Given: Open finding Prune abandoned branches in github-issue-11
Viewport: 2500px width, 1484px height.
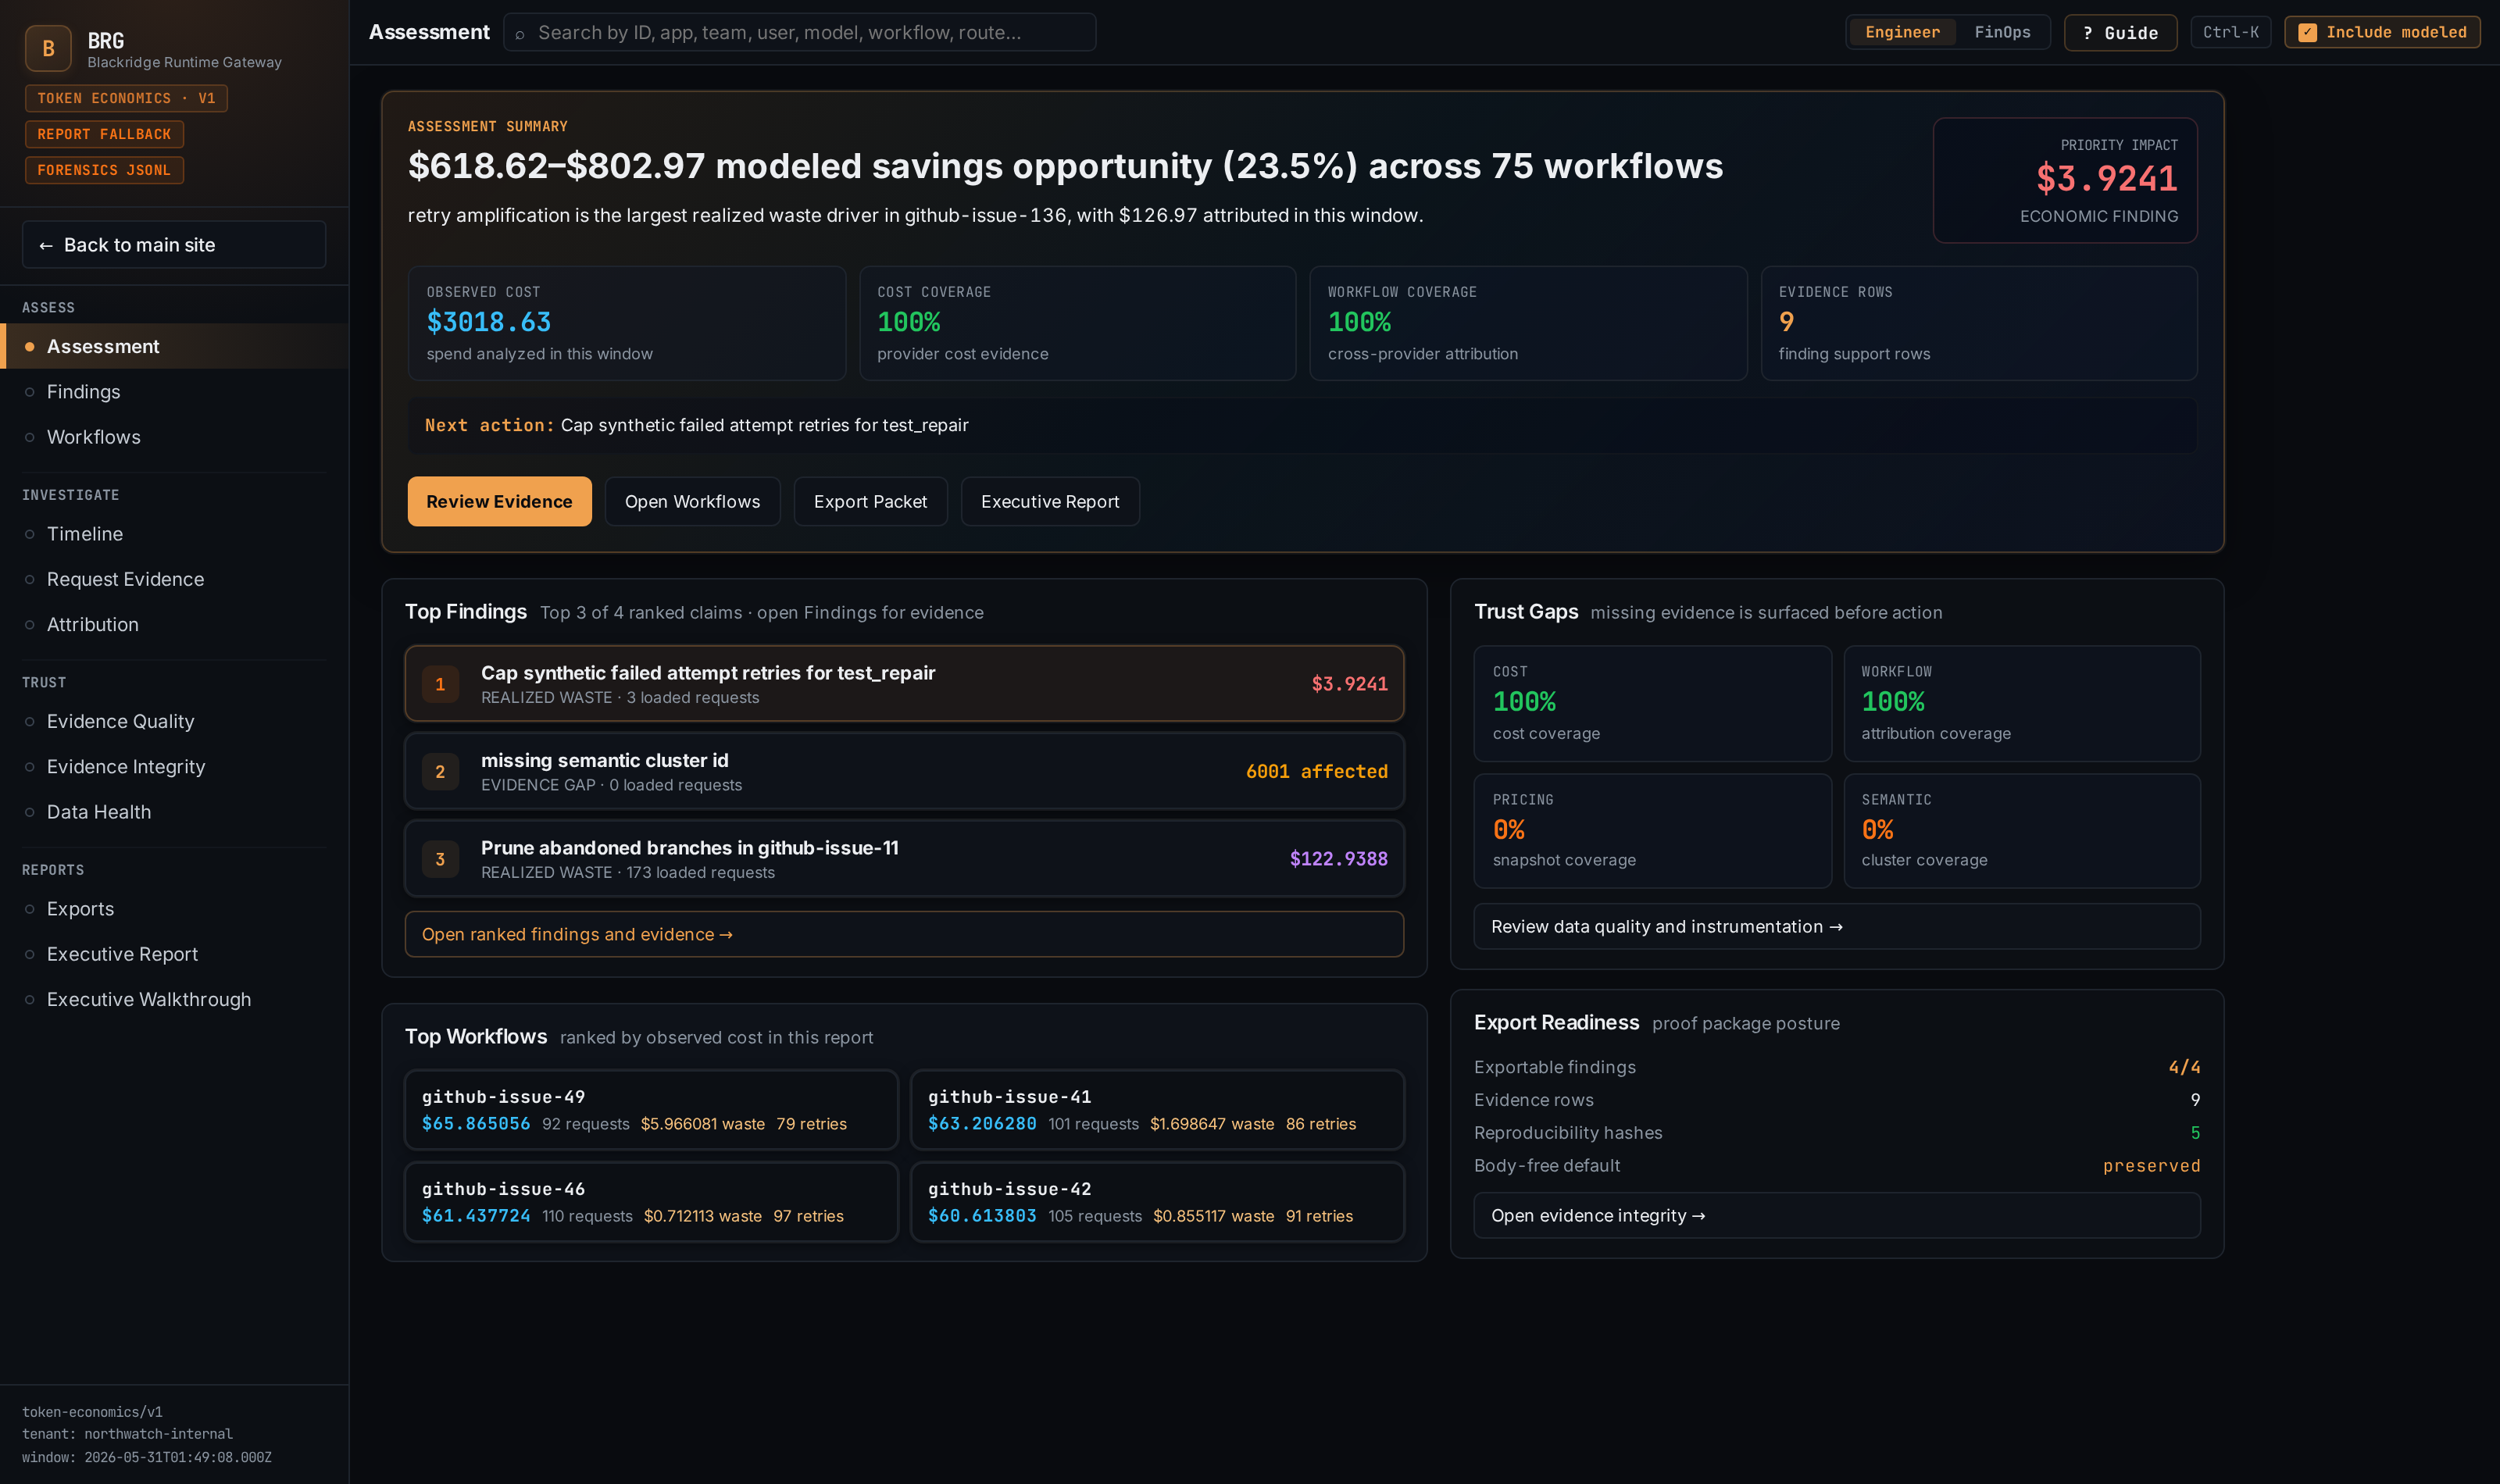Looking at the screenshot, I should [904, 859].
